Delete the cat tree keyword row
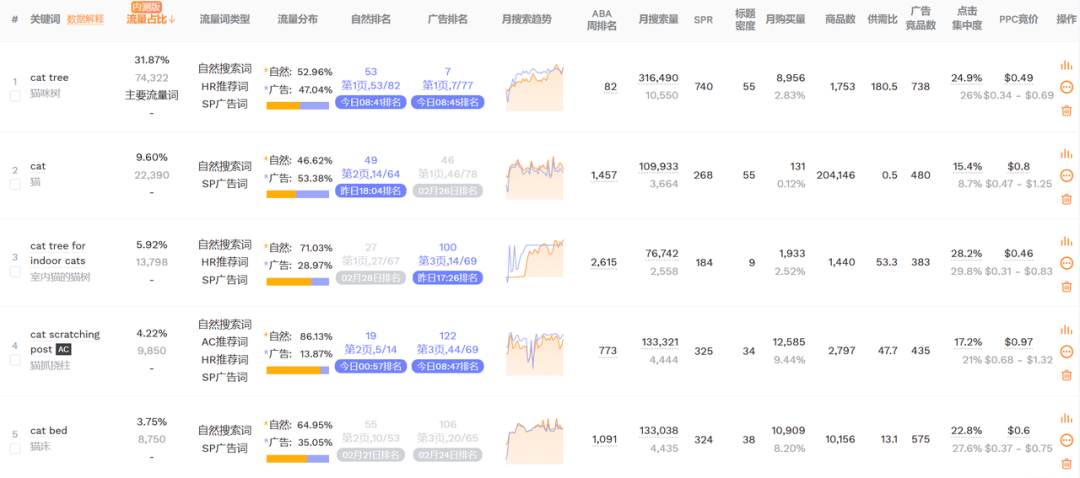 coord(1066,110)
